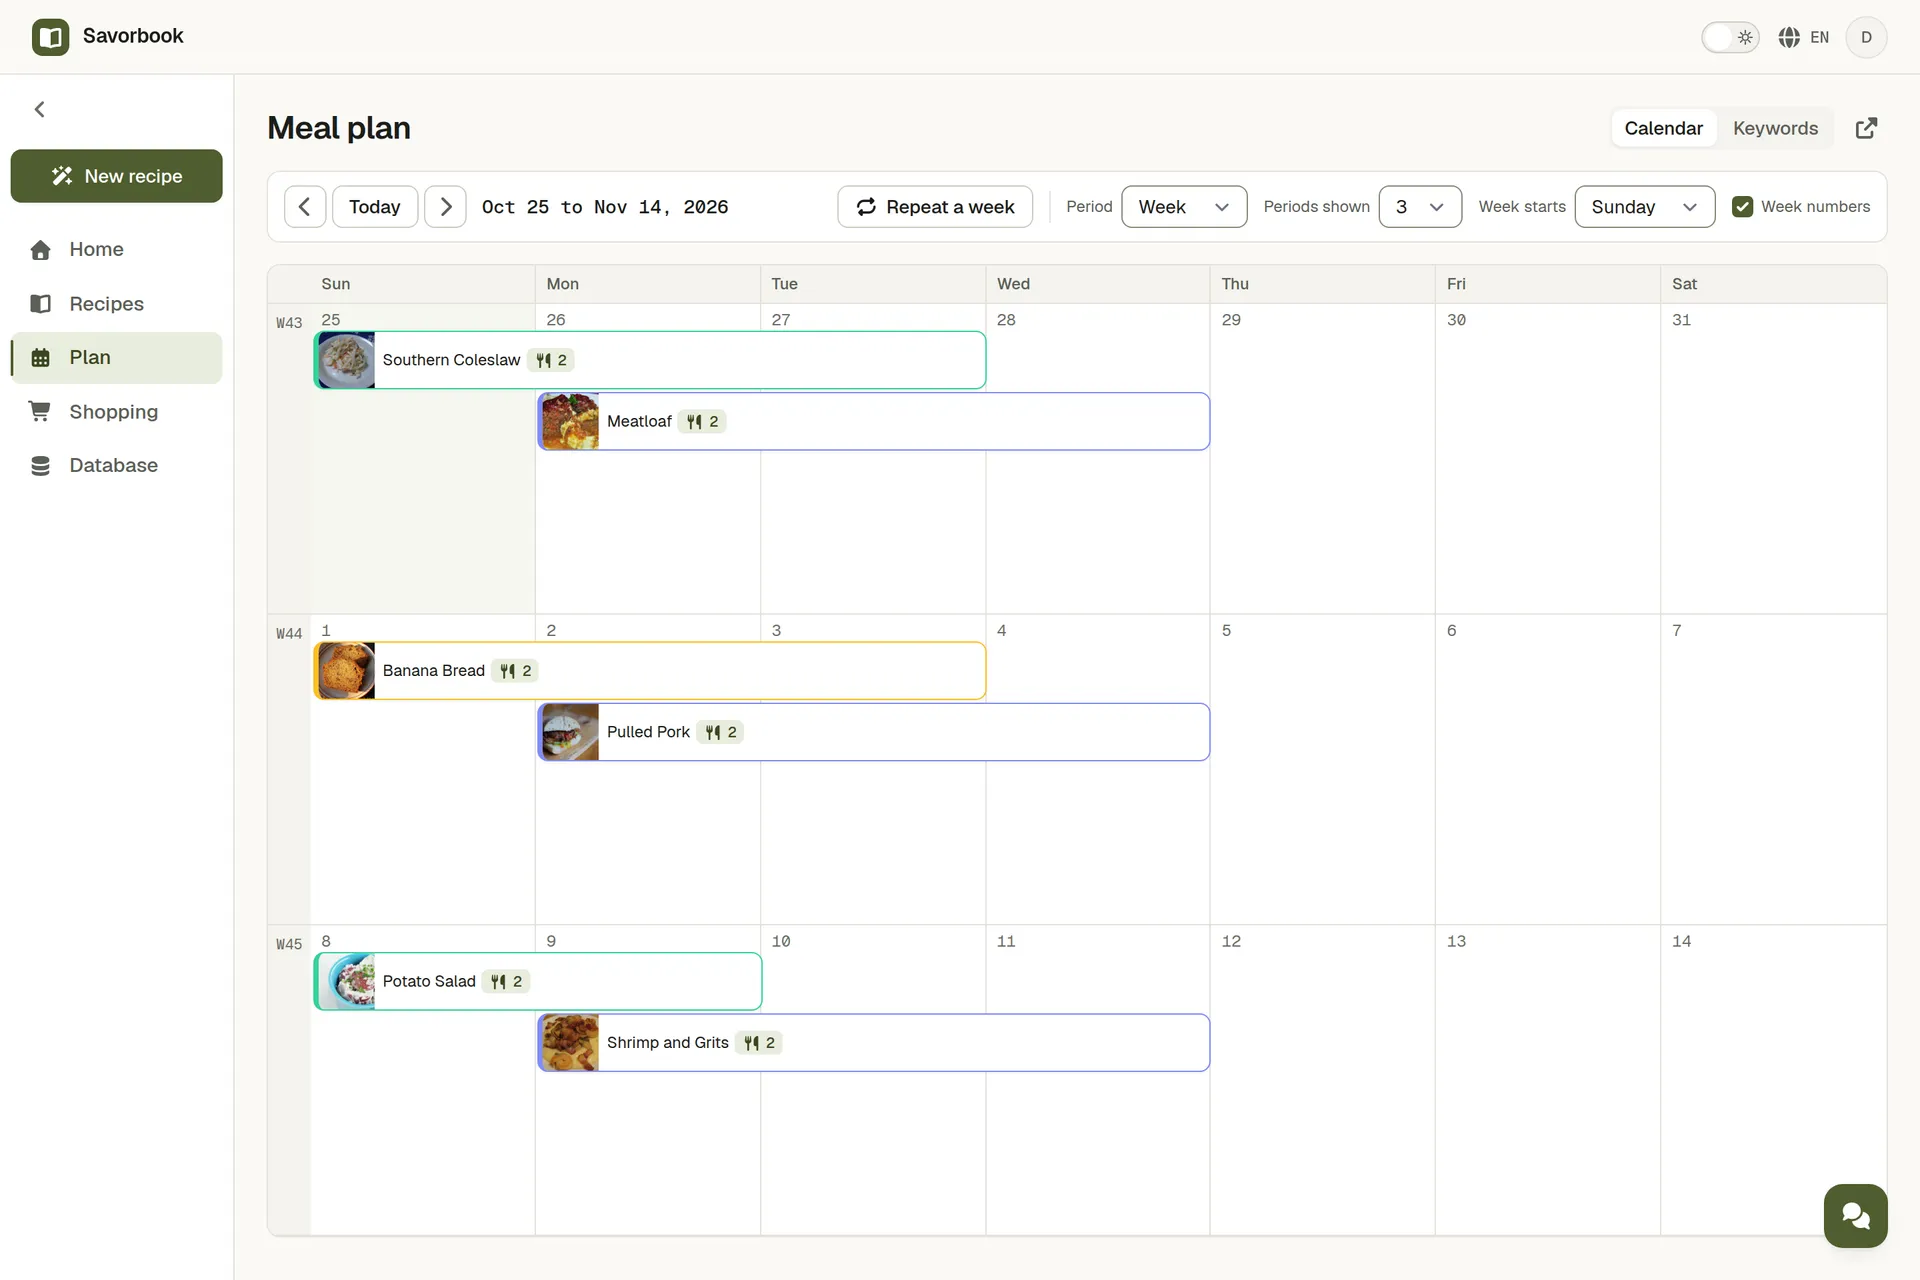
Task: Select the day cell numbered 14
Action: coord(1773,1080)
